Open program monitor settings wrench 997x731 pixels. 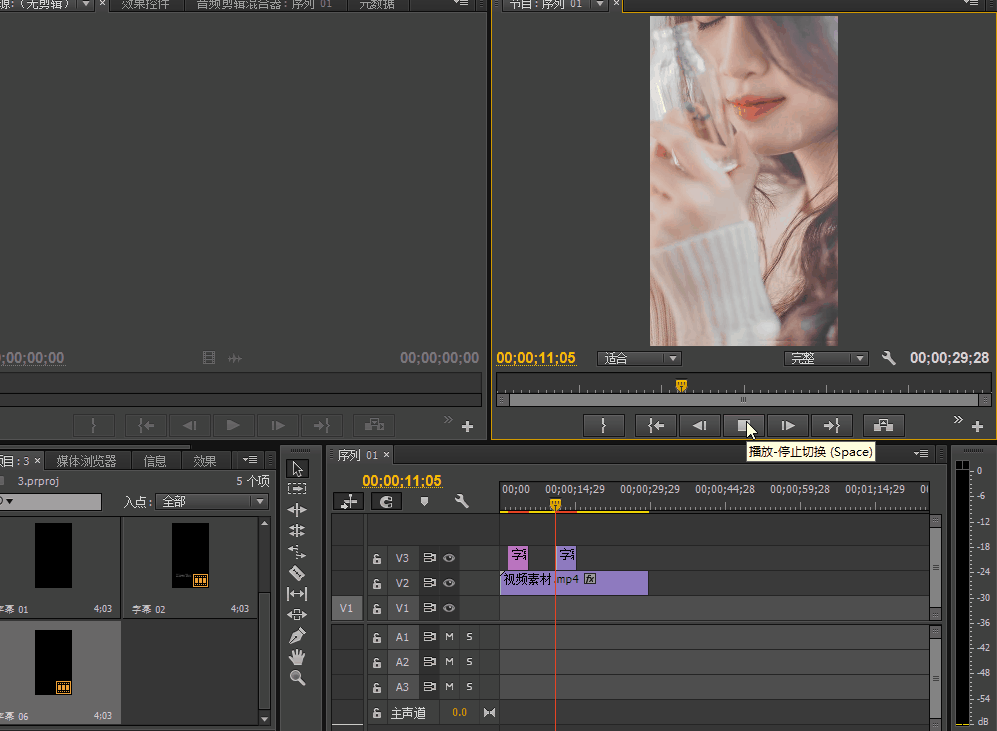pos(889,358)
